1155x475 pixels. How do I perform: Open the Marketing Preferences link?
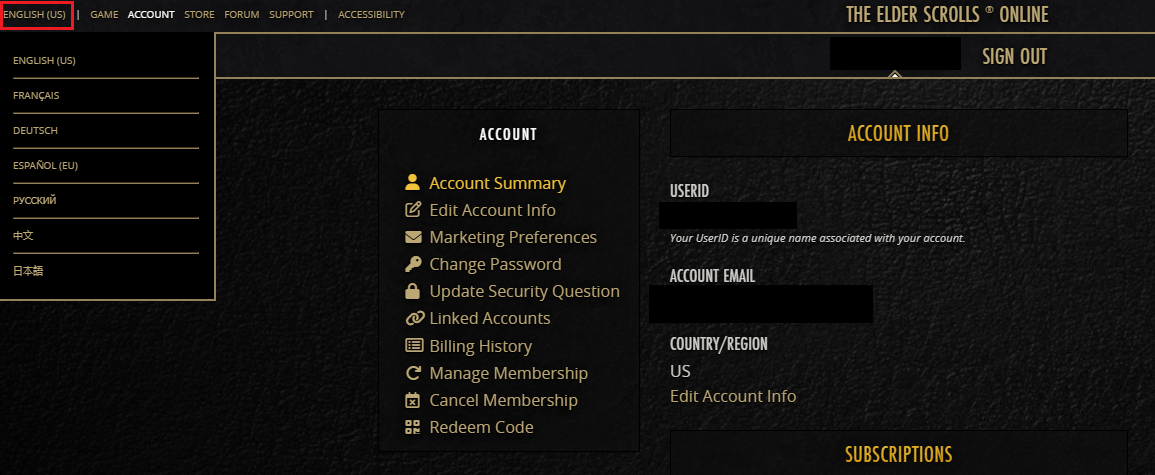(513, 238)
